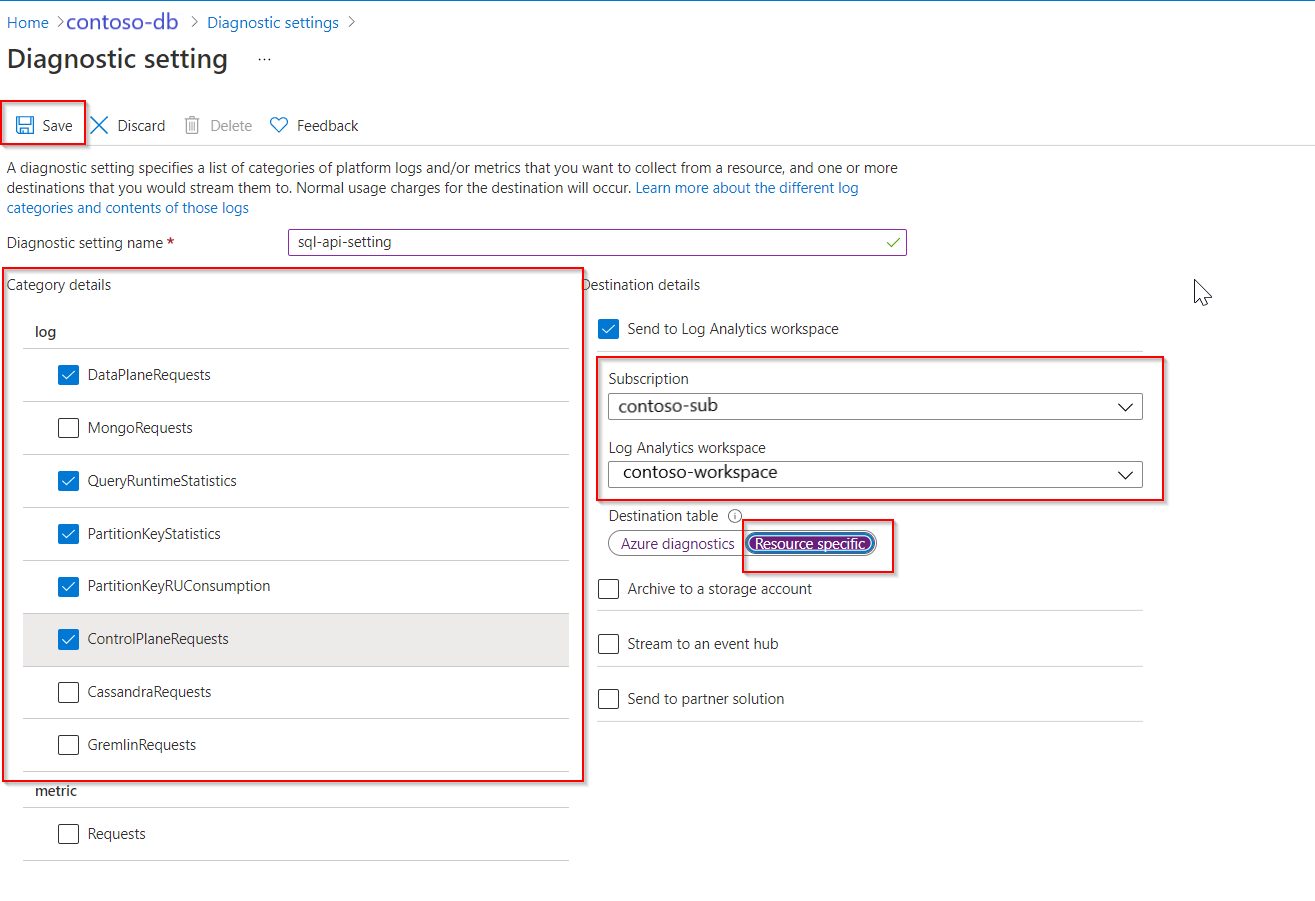1315x901 pixels.
Task: Uncheck the DataPlaneRequests checkbox
Action: (68, 375)
